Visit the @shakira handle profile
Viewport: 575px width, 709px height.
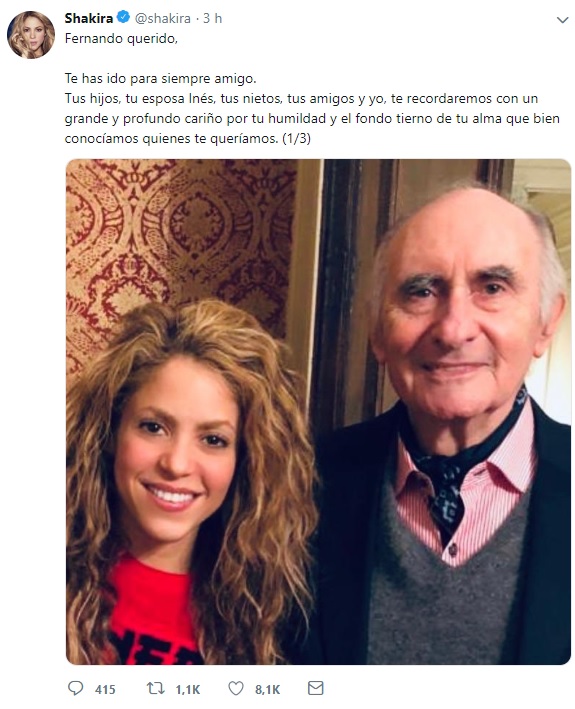pos(163,19)
